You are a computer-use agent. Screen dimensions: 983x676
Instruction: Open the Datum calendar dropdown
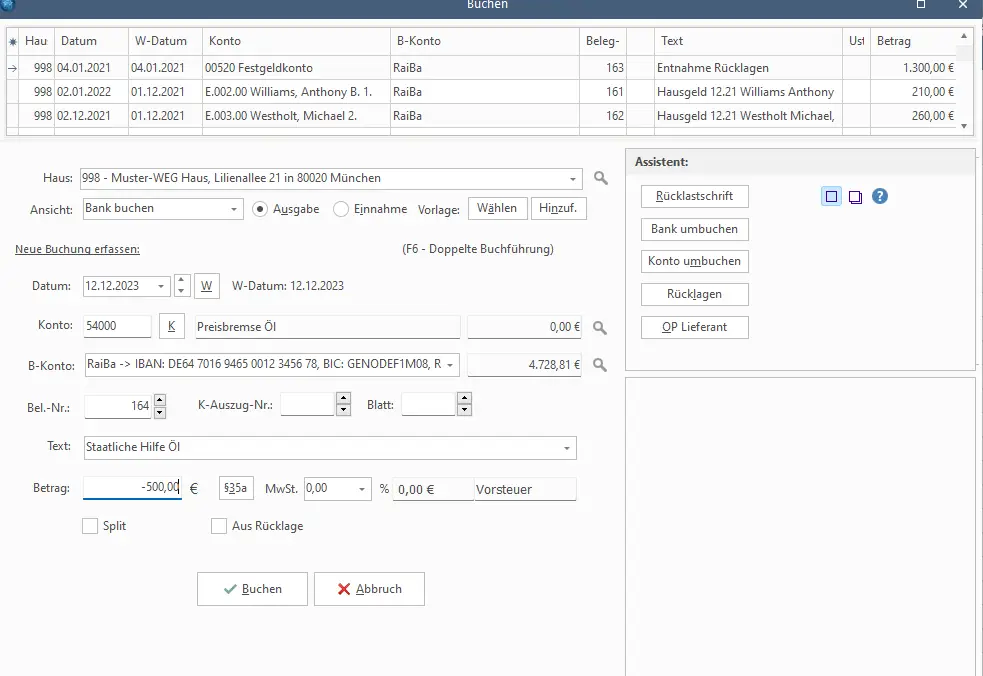tap(160, 286)
